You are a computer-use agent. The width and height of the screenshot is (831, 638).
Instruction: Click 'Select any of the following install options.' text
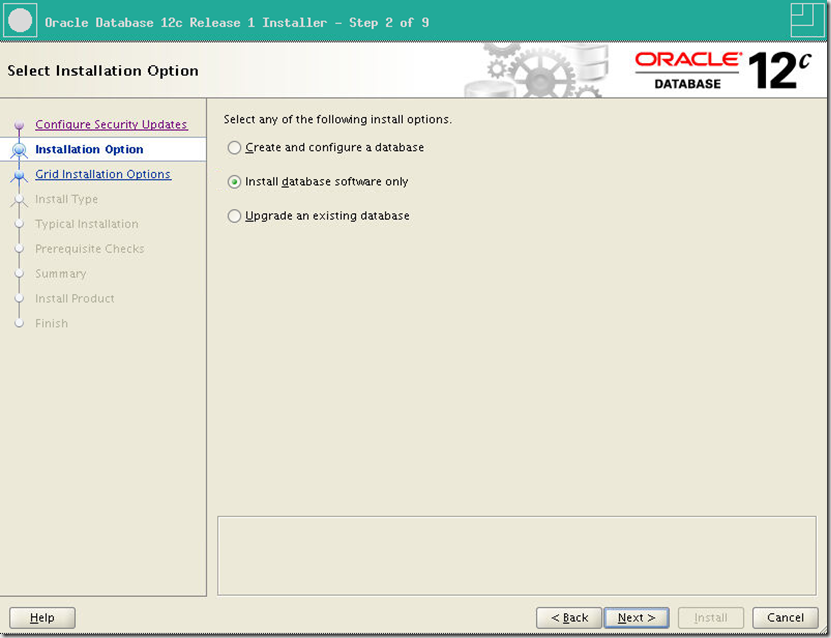pyautogui.click(x=338, y=120)
